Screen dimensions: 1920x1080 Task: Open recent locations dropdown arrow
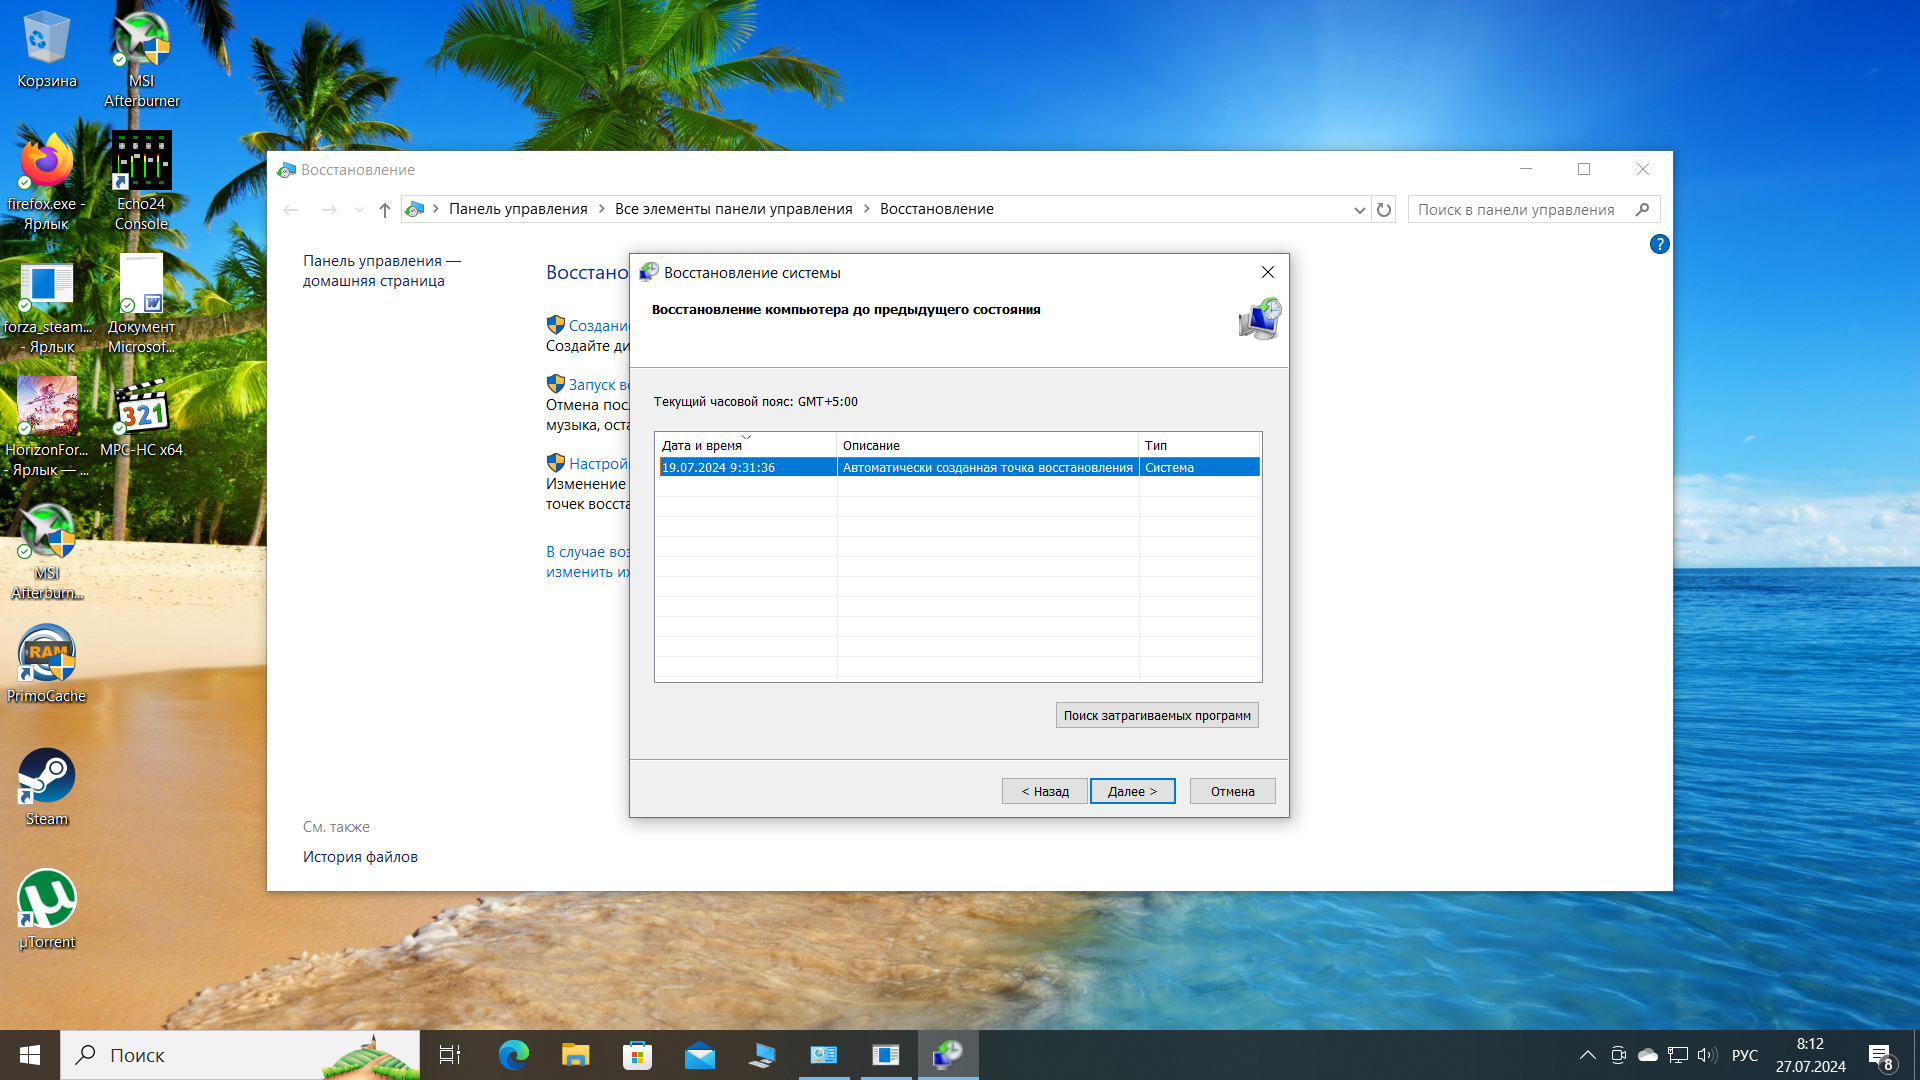click(359, 210)
